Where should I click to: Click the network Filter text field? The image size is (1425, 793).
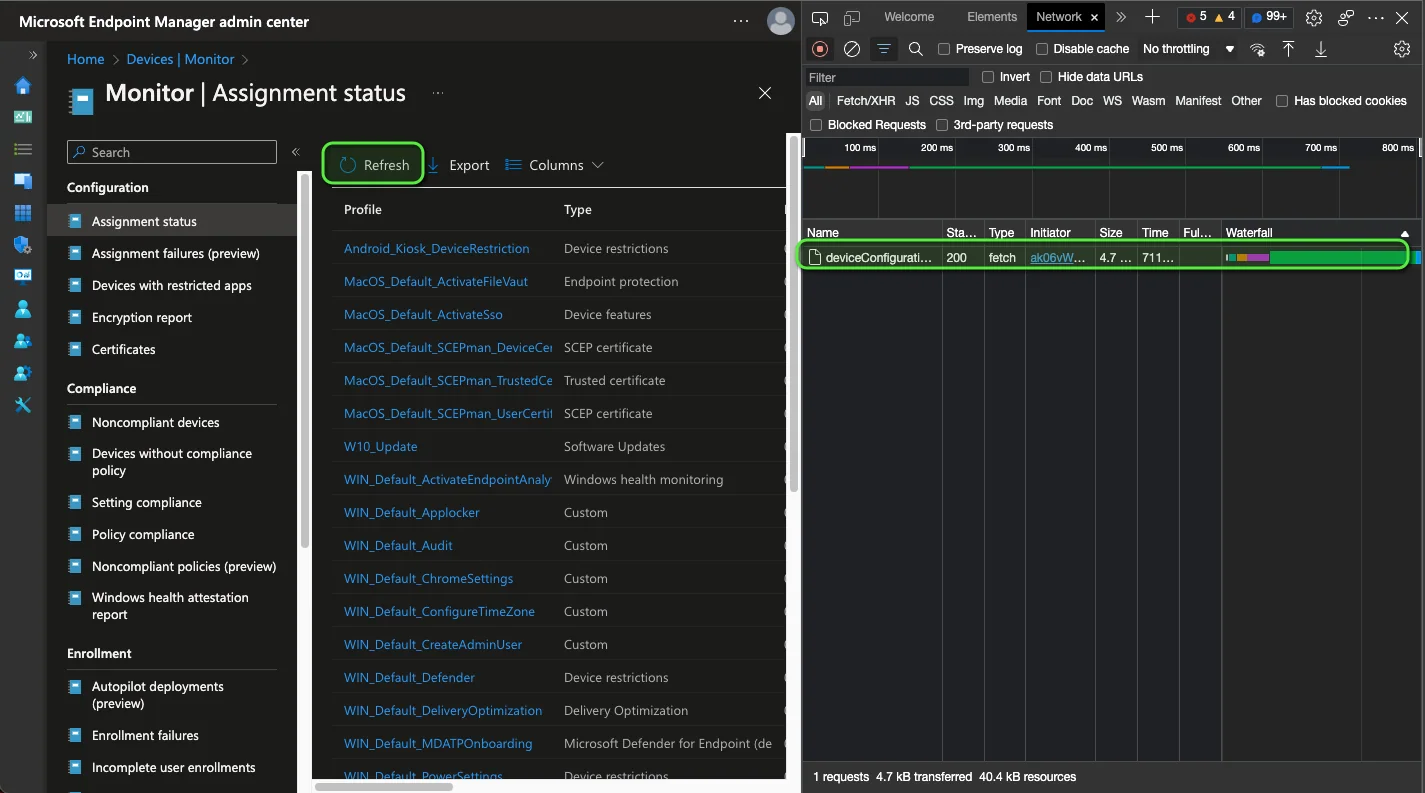tap(888, 77)
